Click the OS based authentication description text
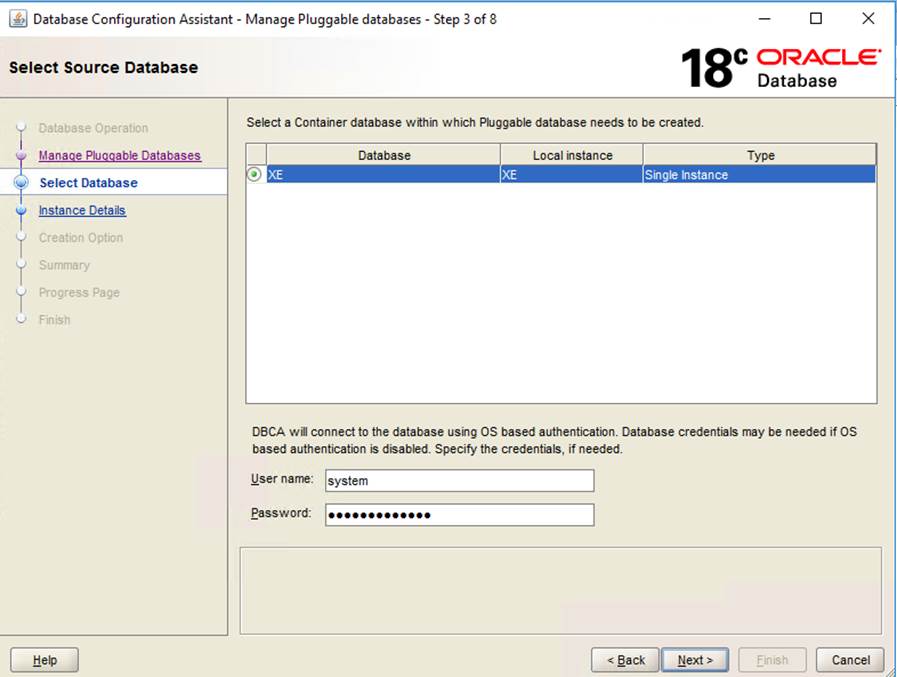 click(554, 440)
